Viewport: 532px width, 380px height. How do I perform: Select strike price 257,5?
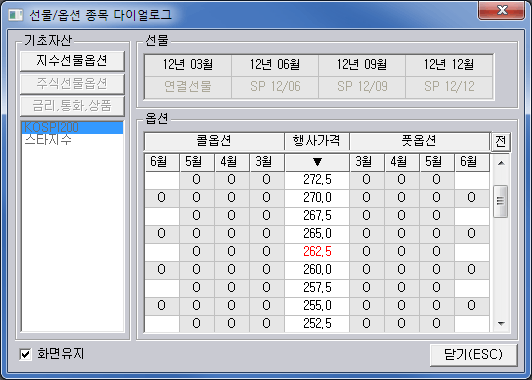[317, 288]
